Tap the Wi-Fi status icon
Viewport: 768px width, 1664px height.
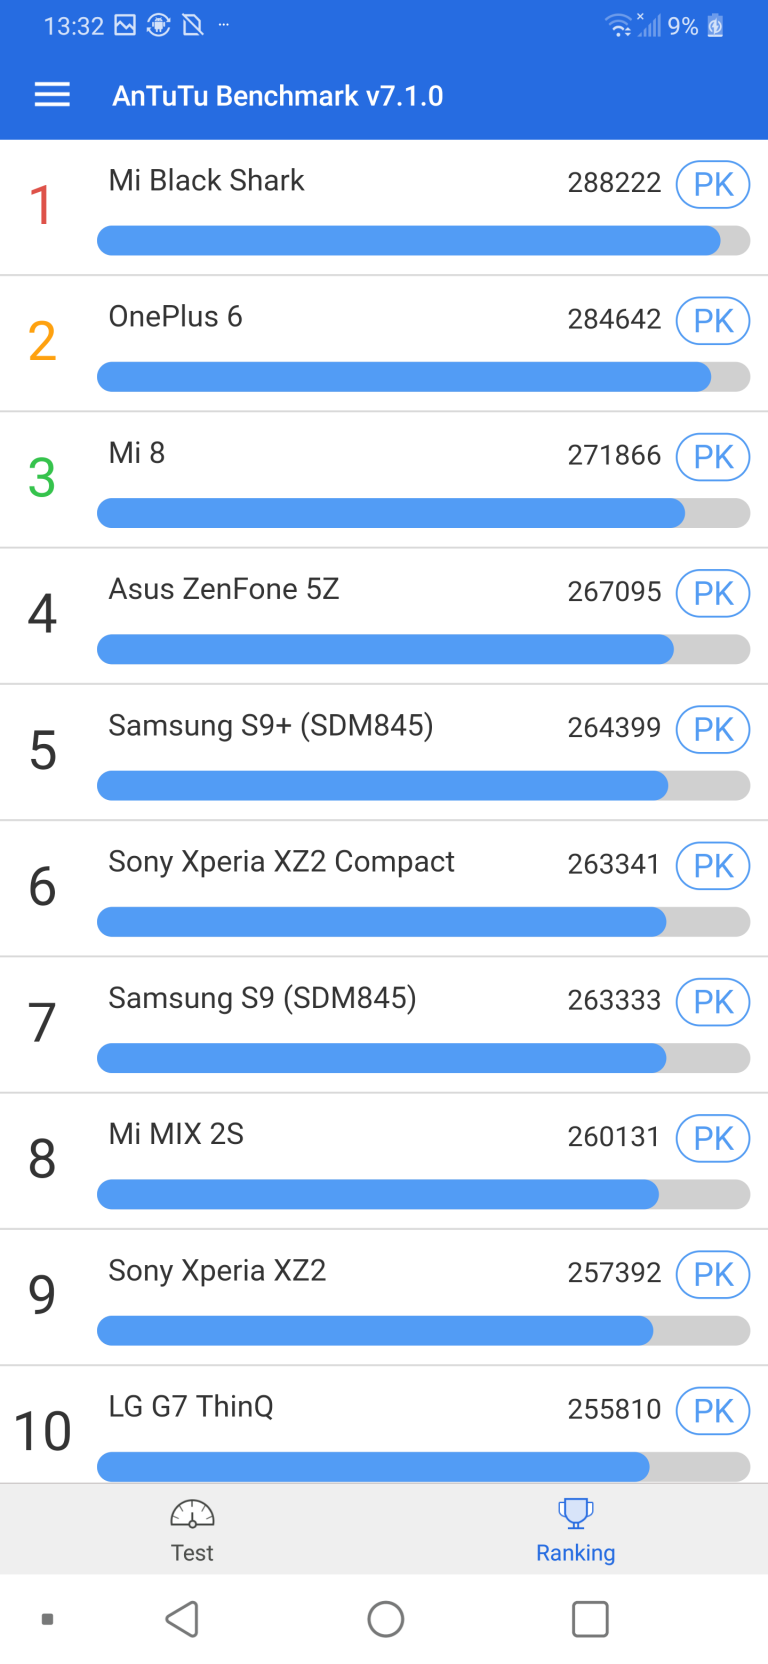click(x=619, y=26)
